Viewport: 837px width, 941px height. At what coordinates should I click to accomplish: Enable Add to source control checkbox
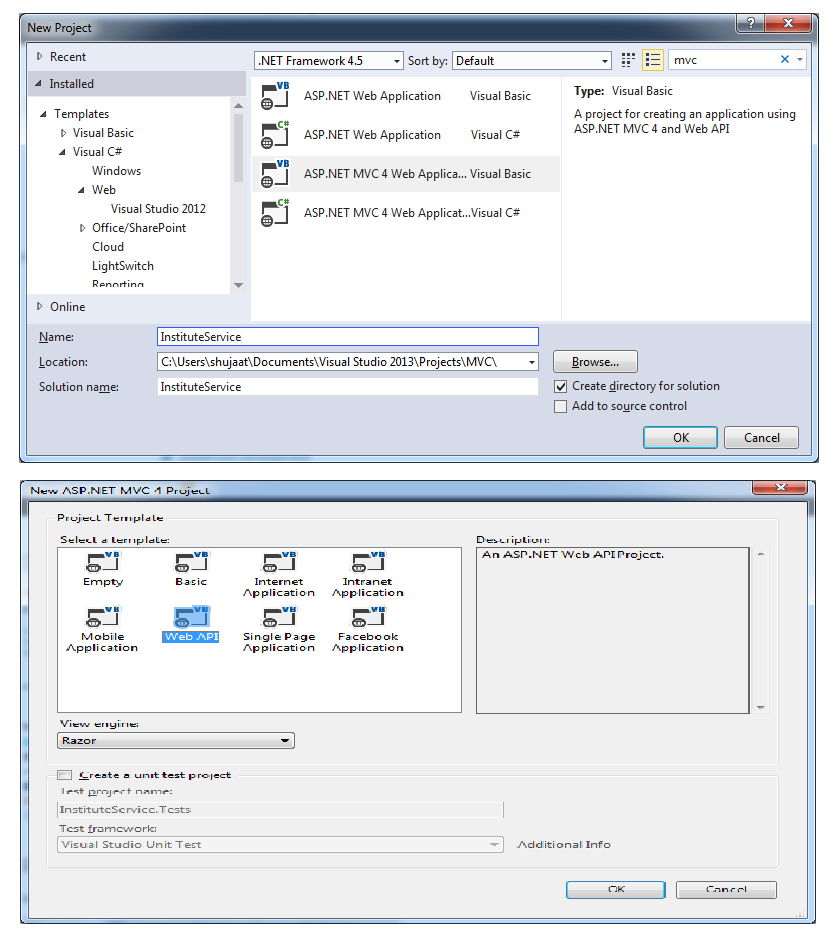(560, 406)
